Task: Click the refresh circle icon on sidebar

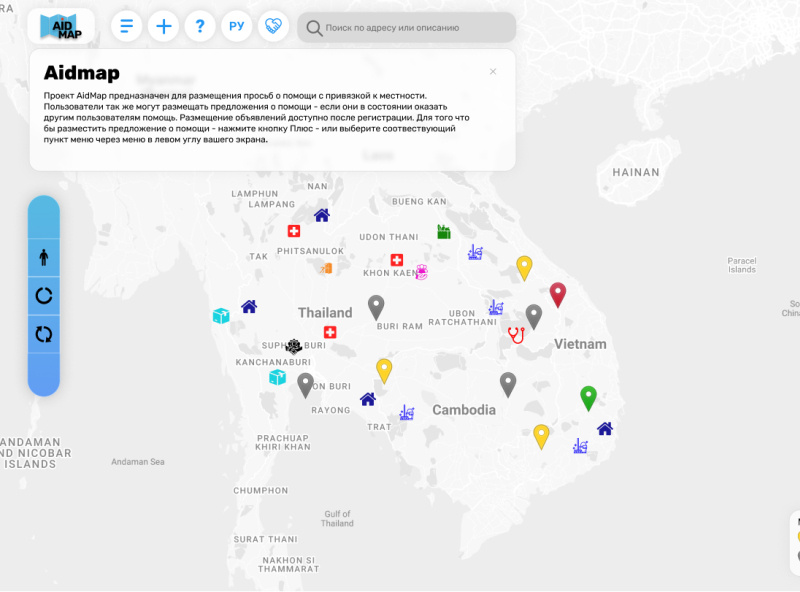Action: pos(44,294)
